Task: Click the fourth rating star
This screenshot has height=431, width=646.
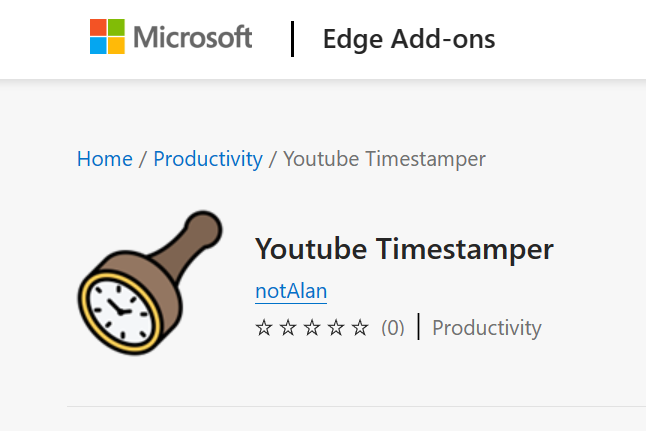Action: 336,328
